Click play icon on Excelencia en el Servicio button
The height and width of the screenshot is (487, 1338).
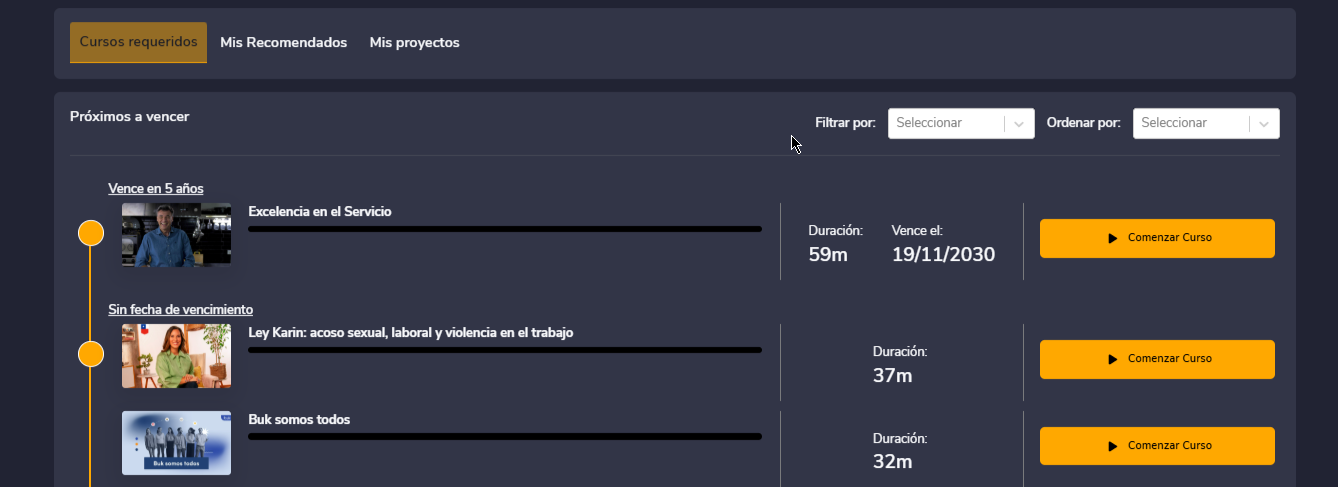tap(1112, 239)
